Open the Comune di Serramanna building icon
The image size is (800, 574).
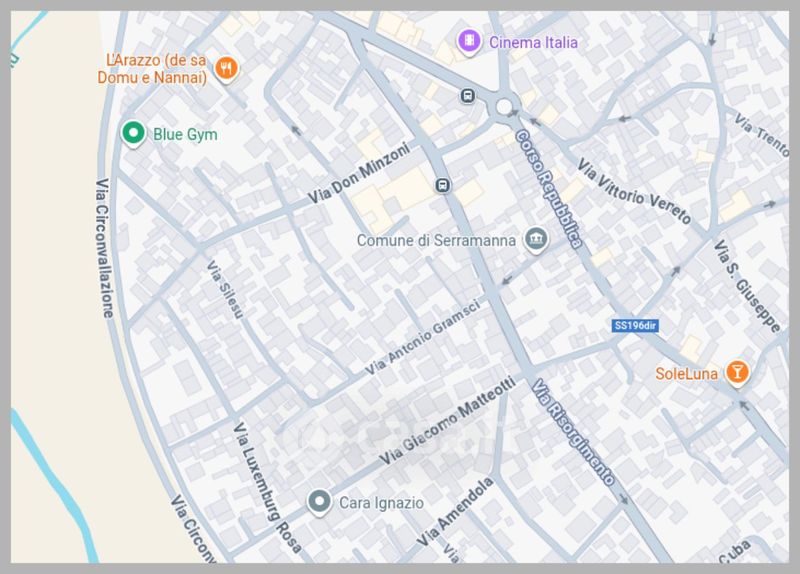pos(537,240)
